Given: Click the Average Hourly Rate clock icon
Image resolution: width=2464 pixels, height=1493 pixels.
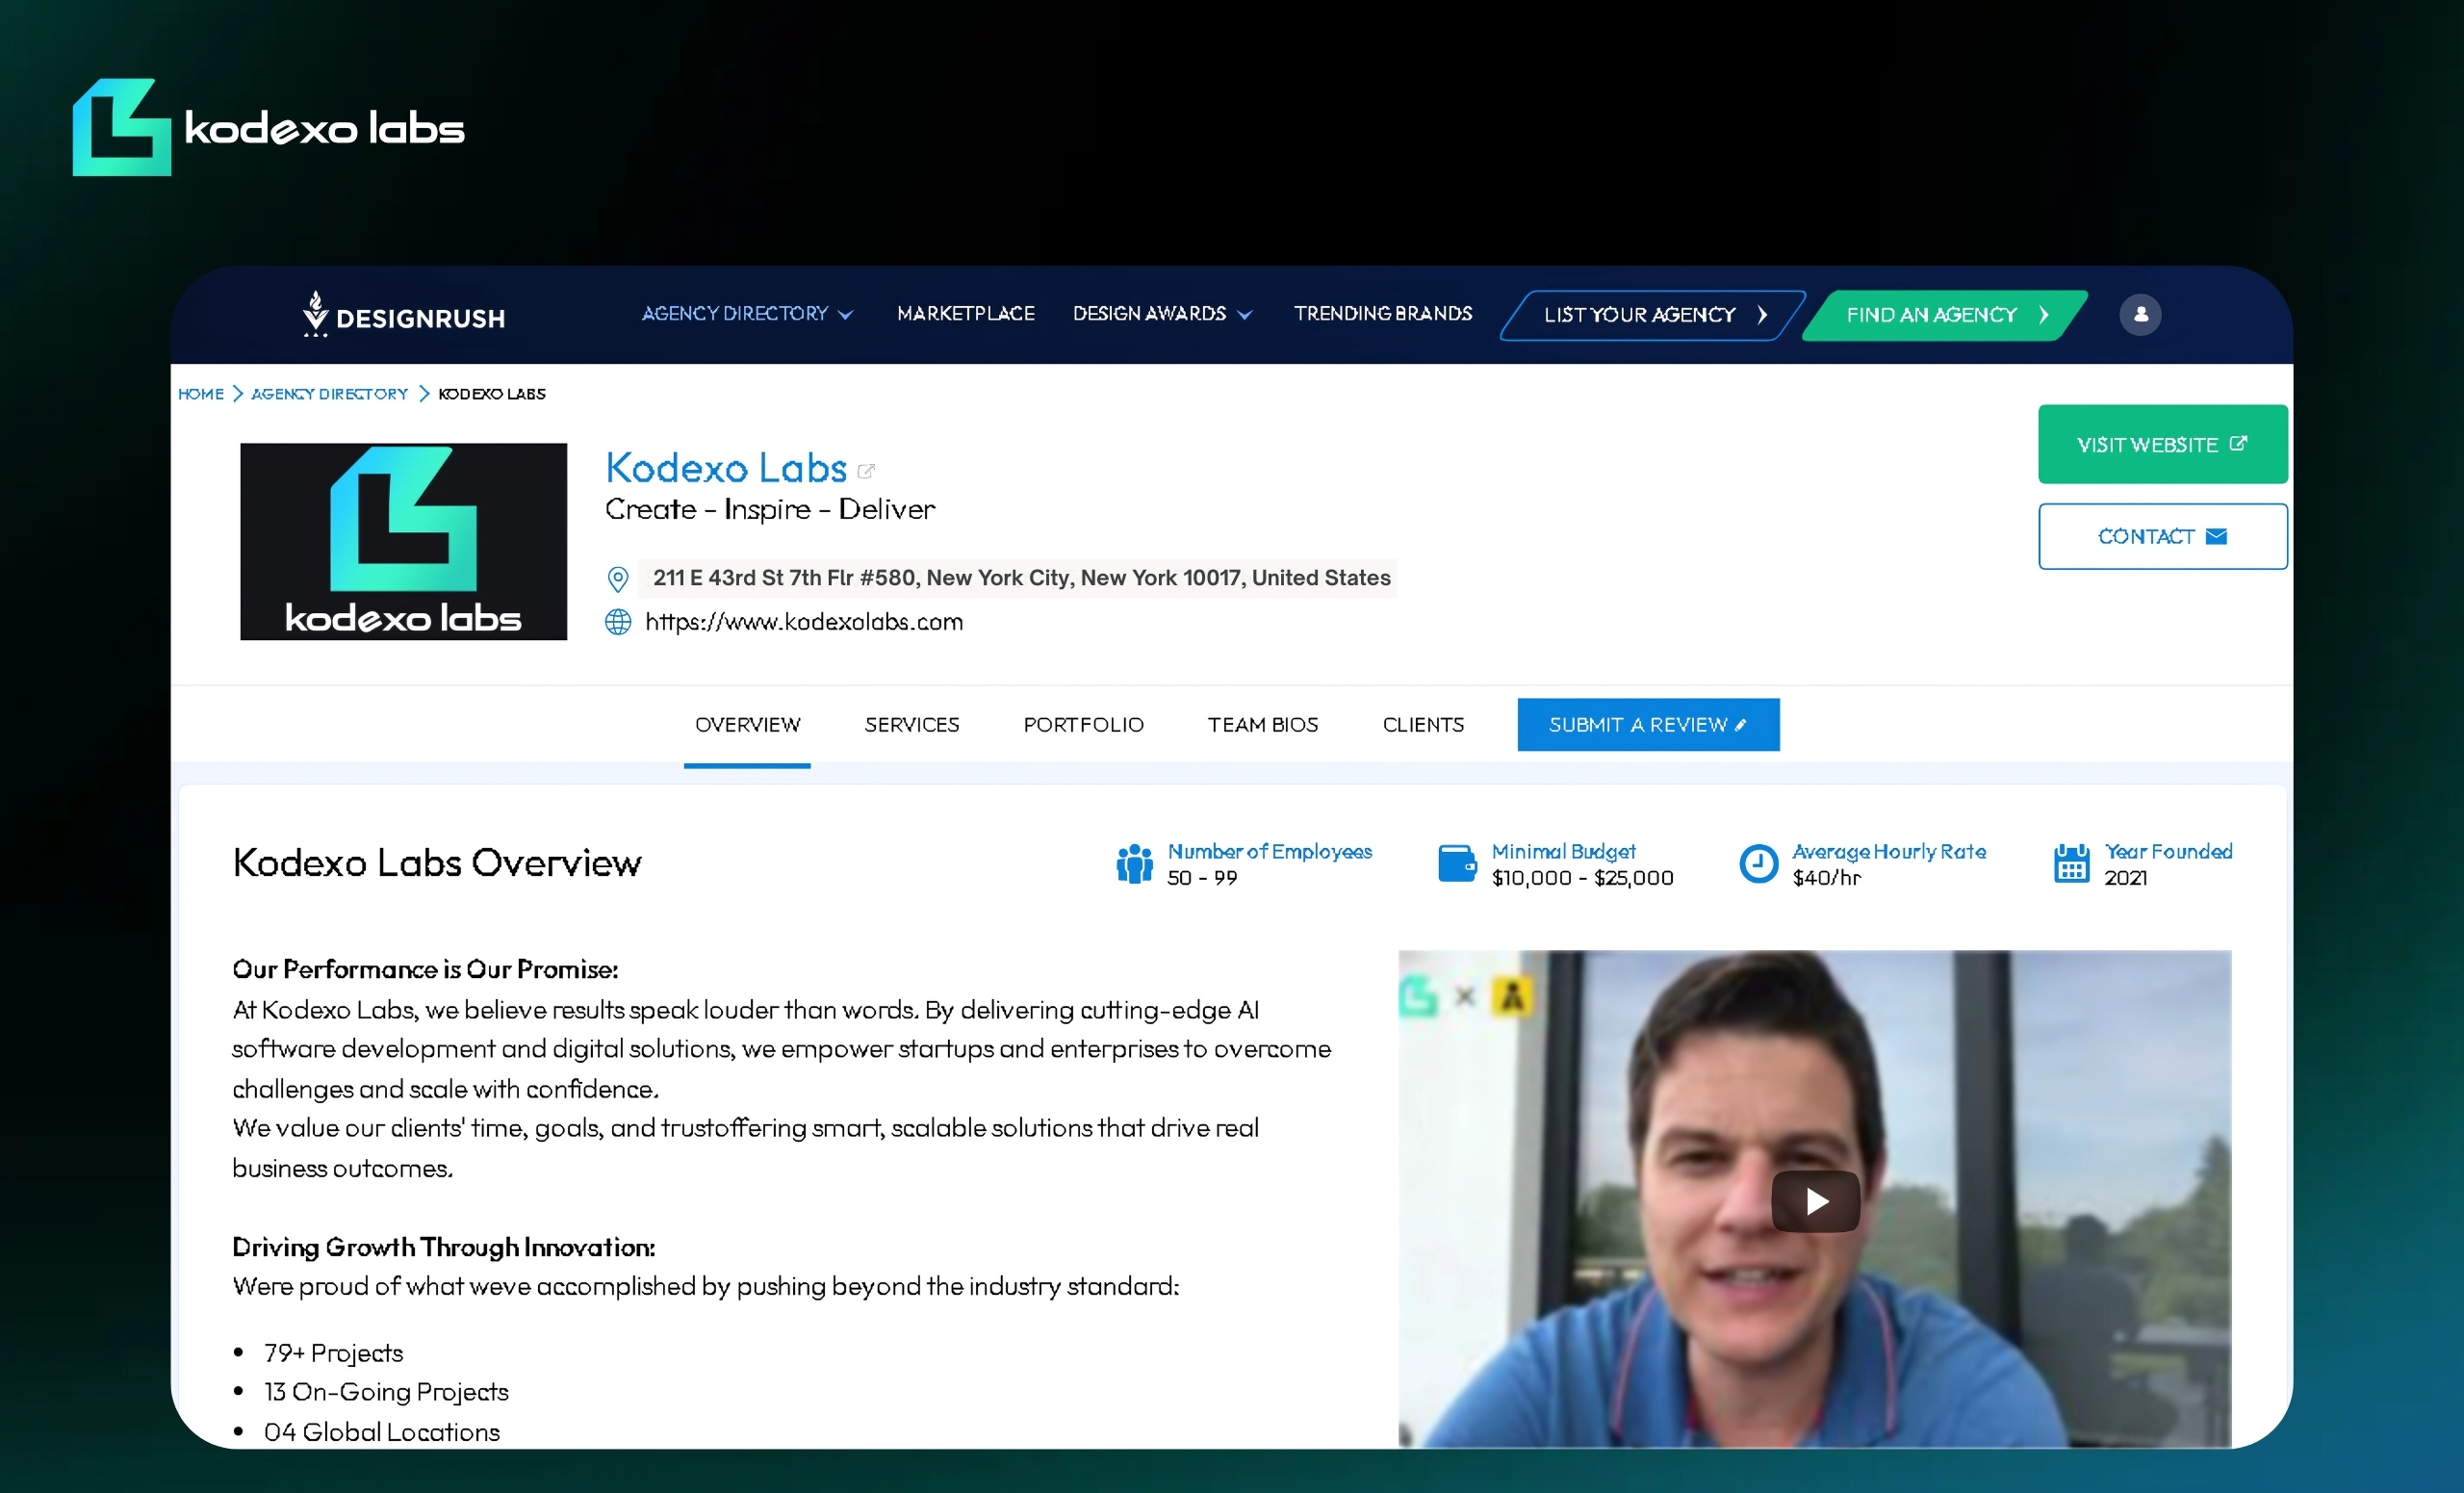Looking at the screenshot, I should click(x=1758, y=864).
